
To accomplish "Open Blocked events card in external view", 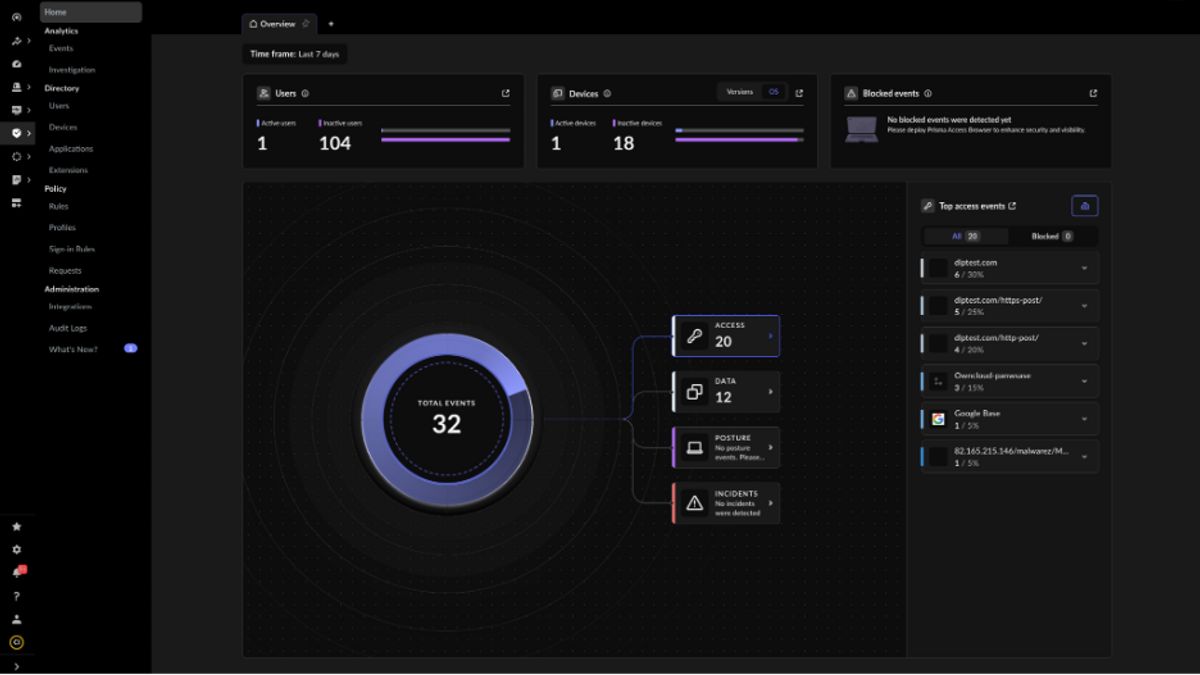I will click(1093, 93).
